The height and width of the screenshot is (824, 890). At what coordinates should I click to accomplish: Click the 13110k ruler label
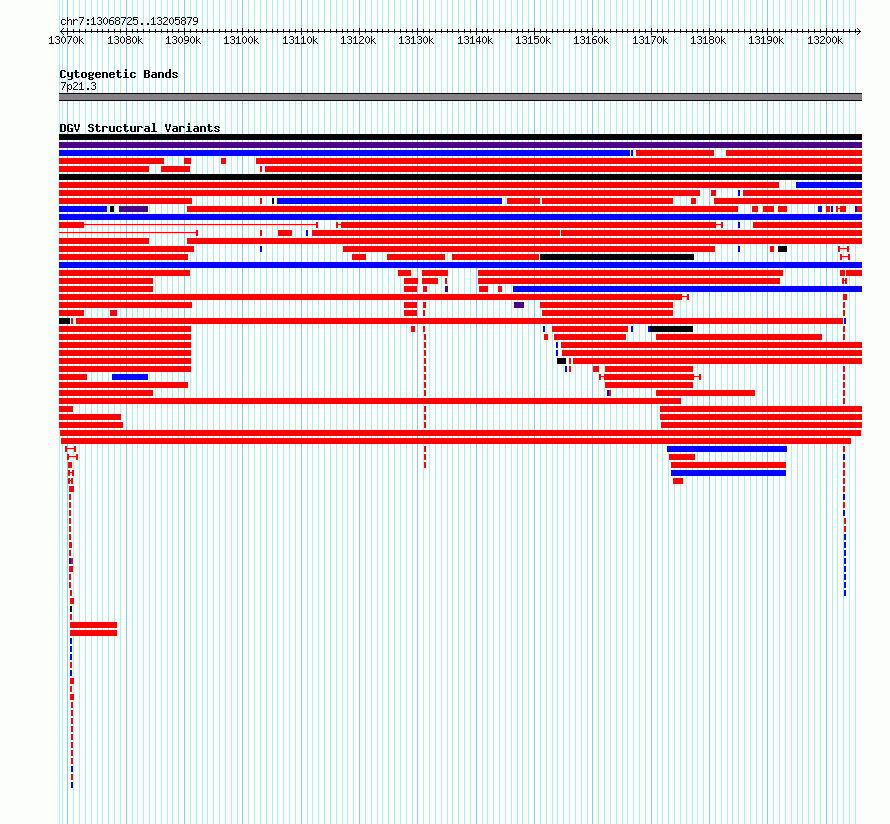300,40
